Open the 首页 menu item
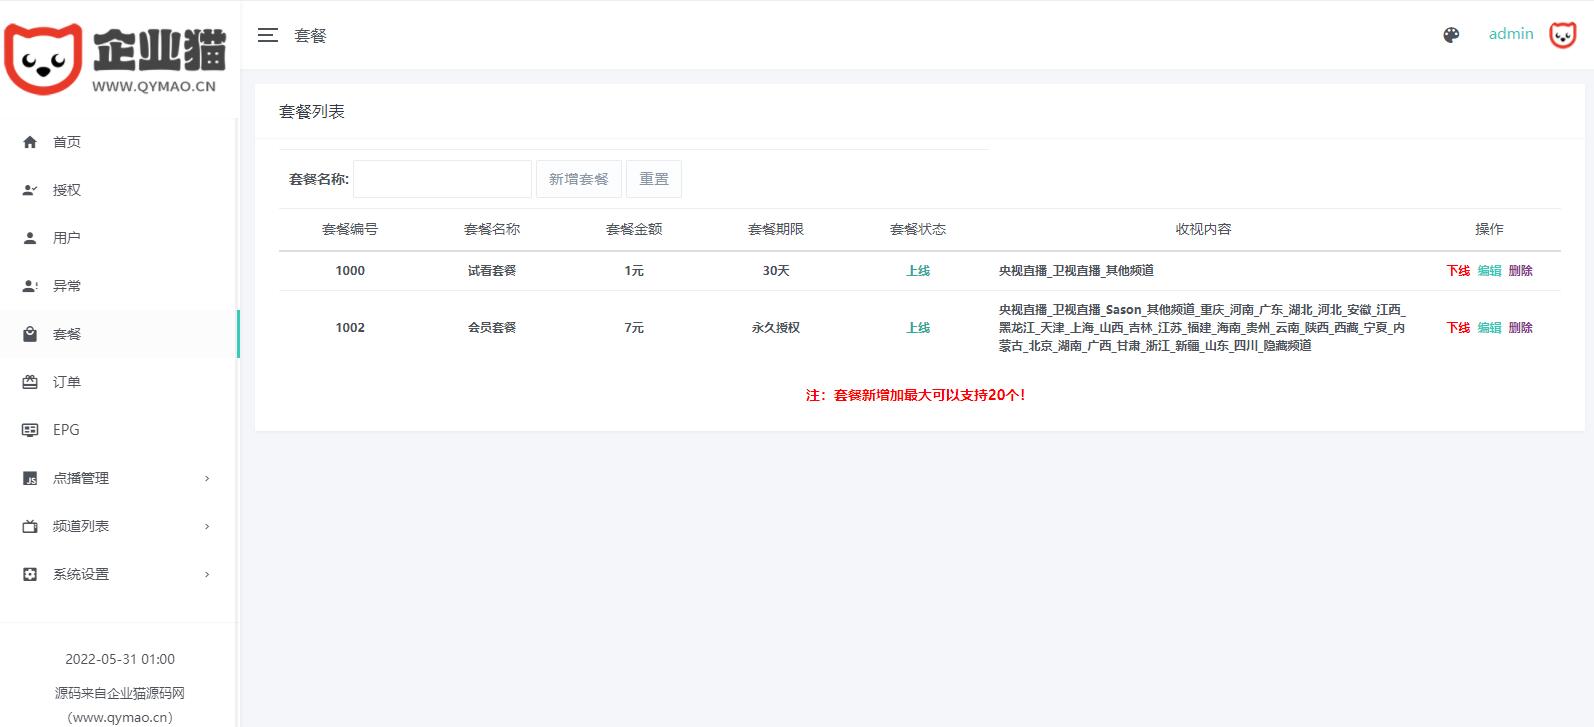Screen dimensions: 1594x727 tap(119, 142)
